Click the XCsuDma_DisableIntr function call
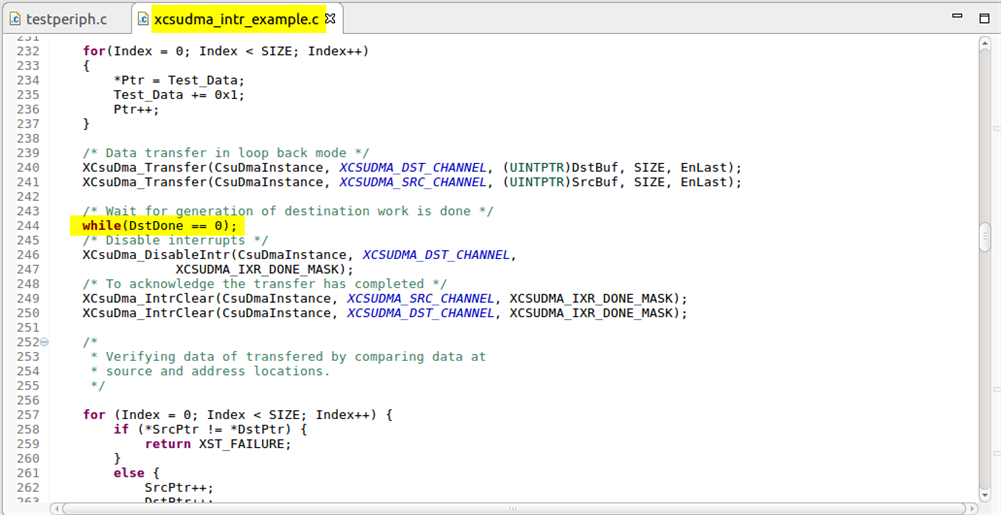1001x515 pixels. (x=150, y=255)
